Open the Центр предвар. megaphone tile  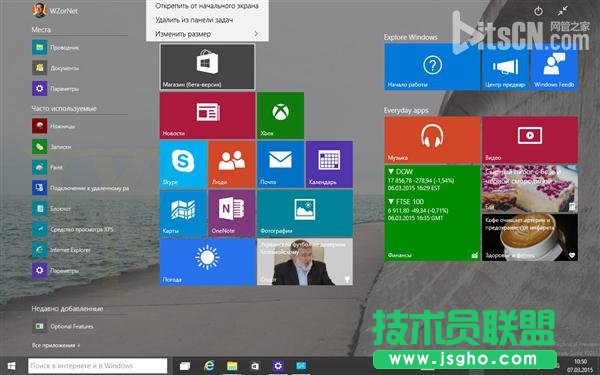click(505, 67)
